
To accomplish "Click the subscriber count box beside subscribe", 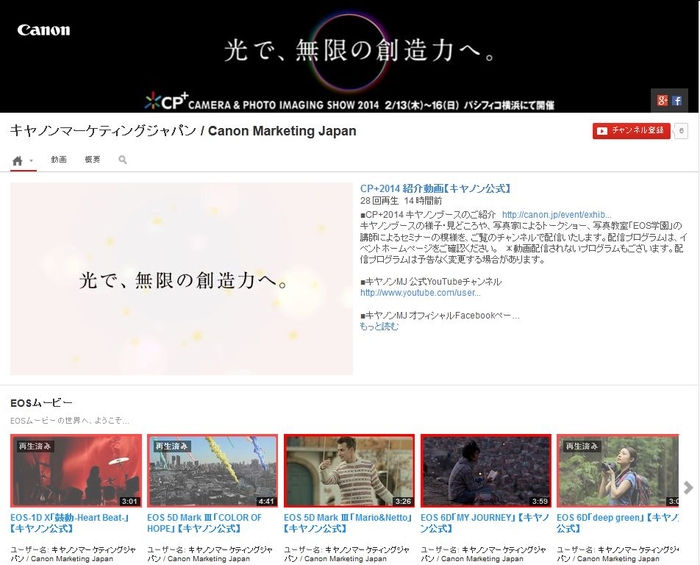I will click(681, 131).
